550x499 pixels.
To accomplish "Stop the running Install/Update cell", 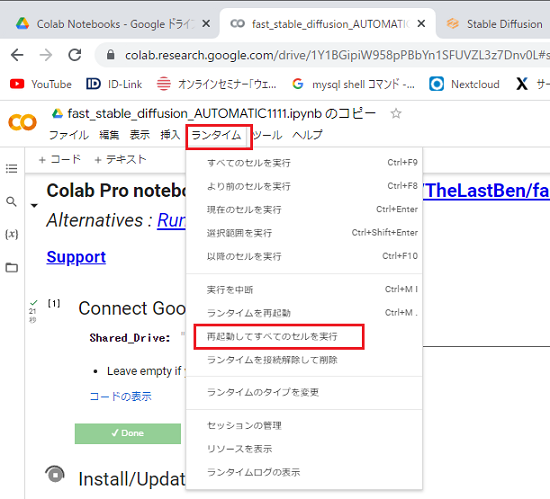I will click(x=55, y=475).
